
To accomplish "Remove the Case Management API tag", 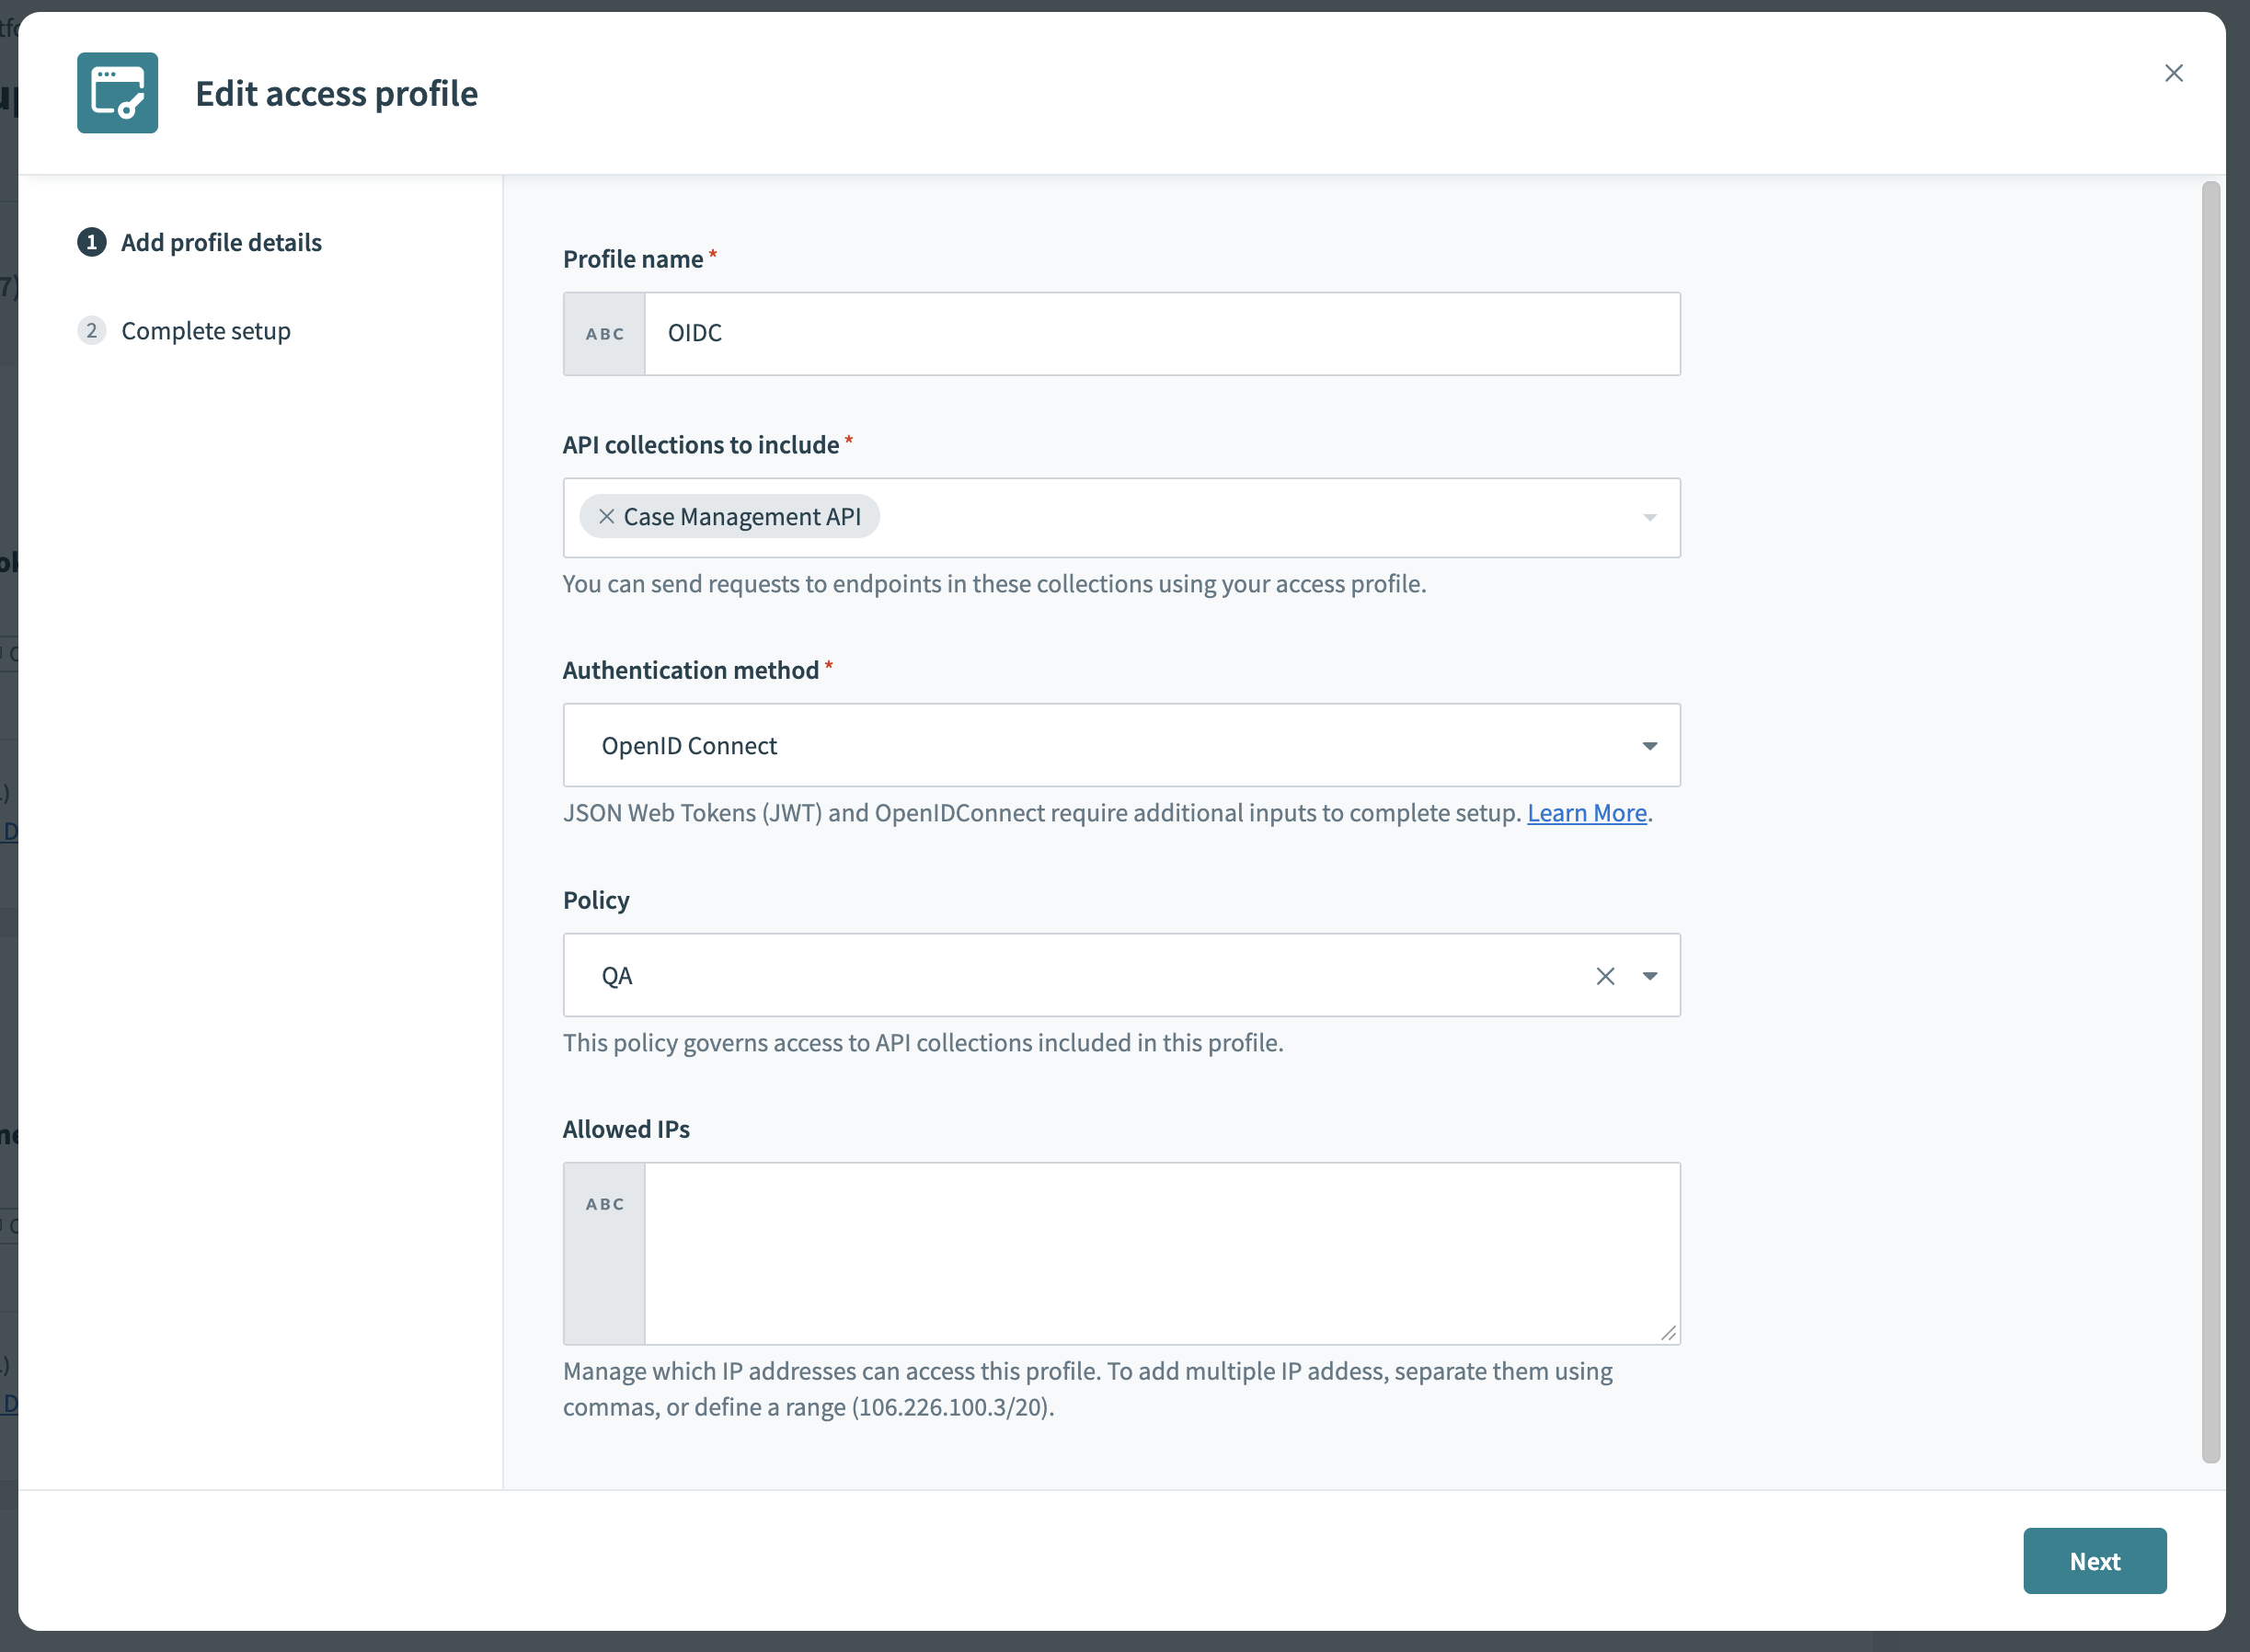I will [606, 516].
